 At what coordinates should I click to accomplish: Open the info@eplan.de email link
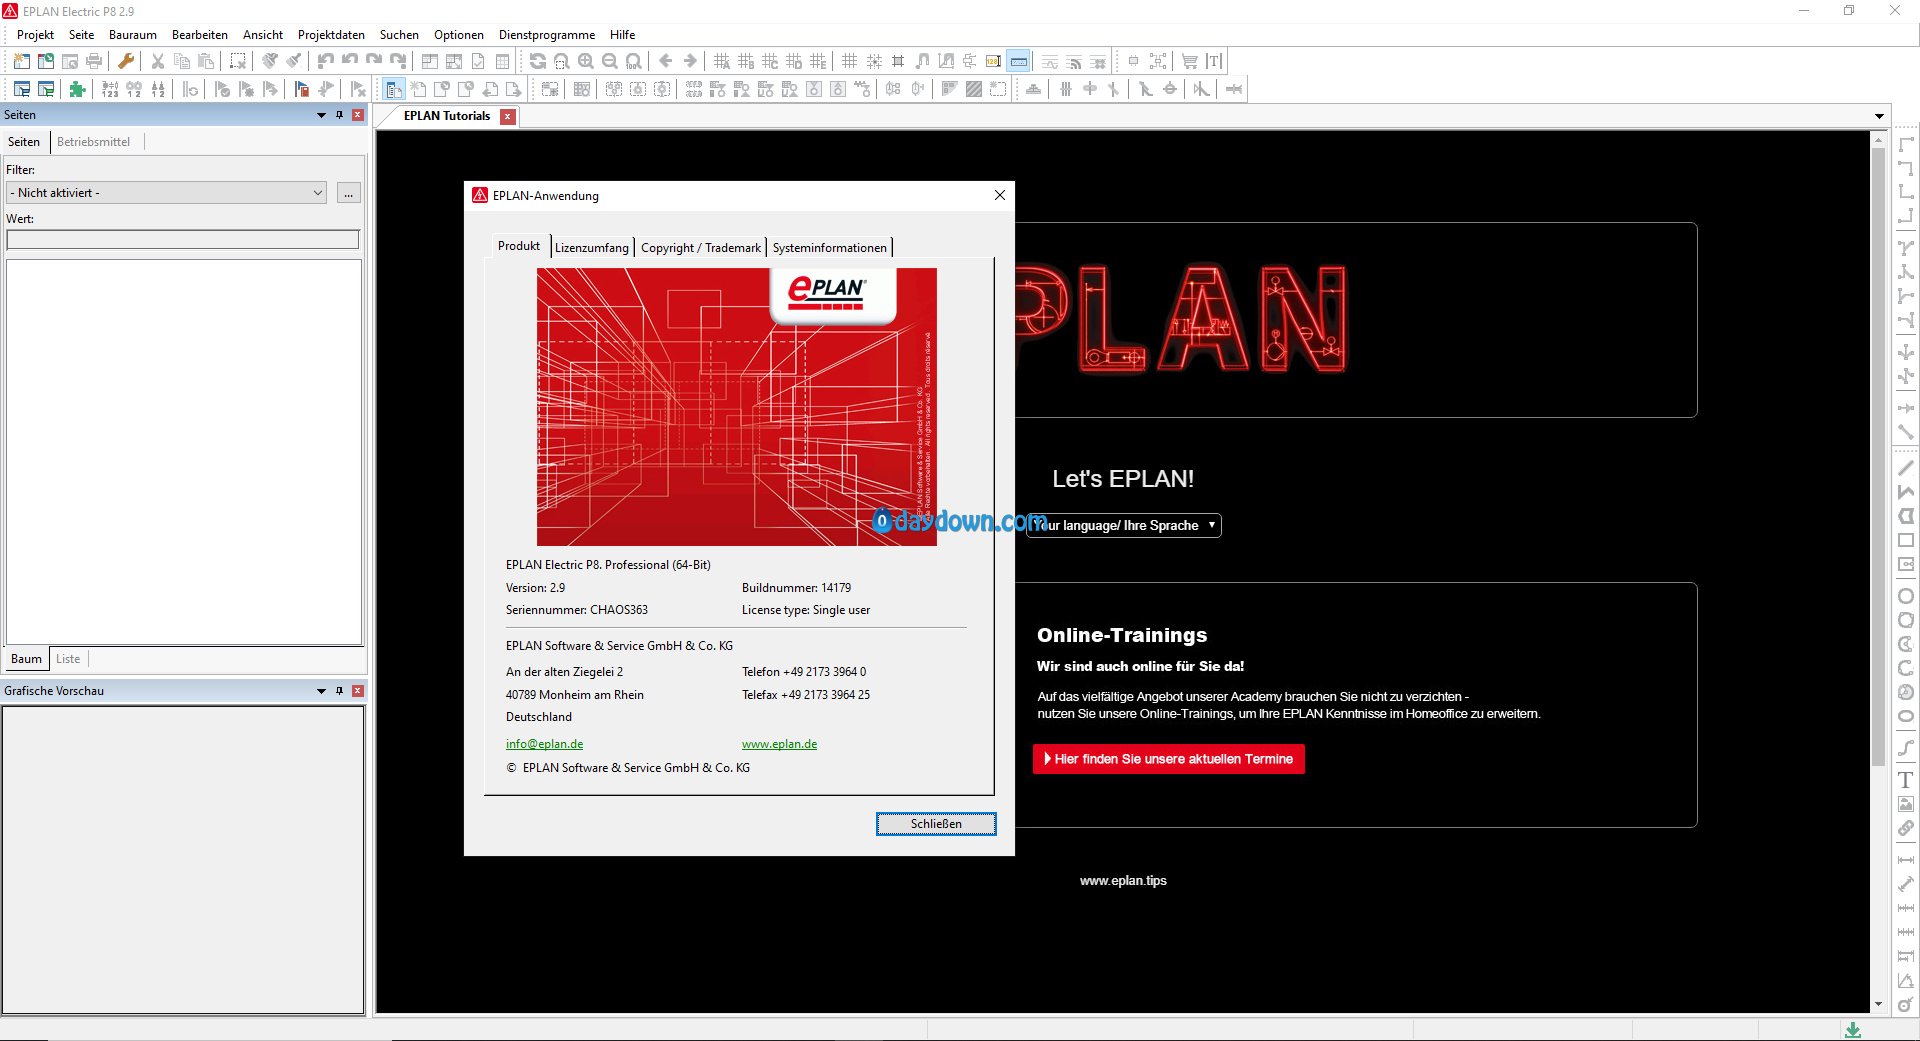point(544,744)
